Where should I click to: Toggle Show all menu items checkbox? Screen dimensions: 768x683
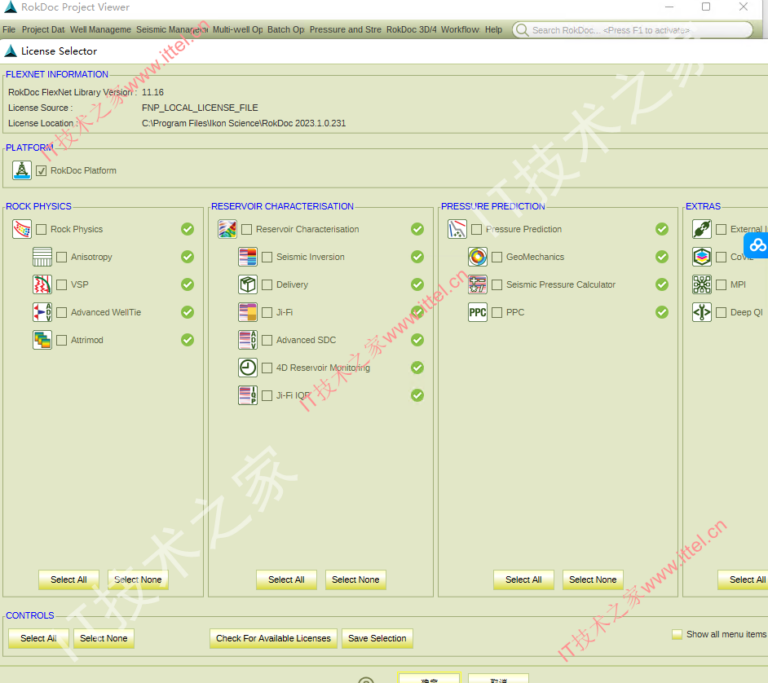[677, 634]
